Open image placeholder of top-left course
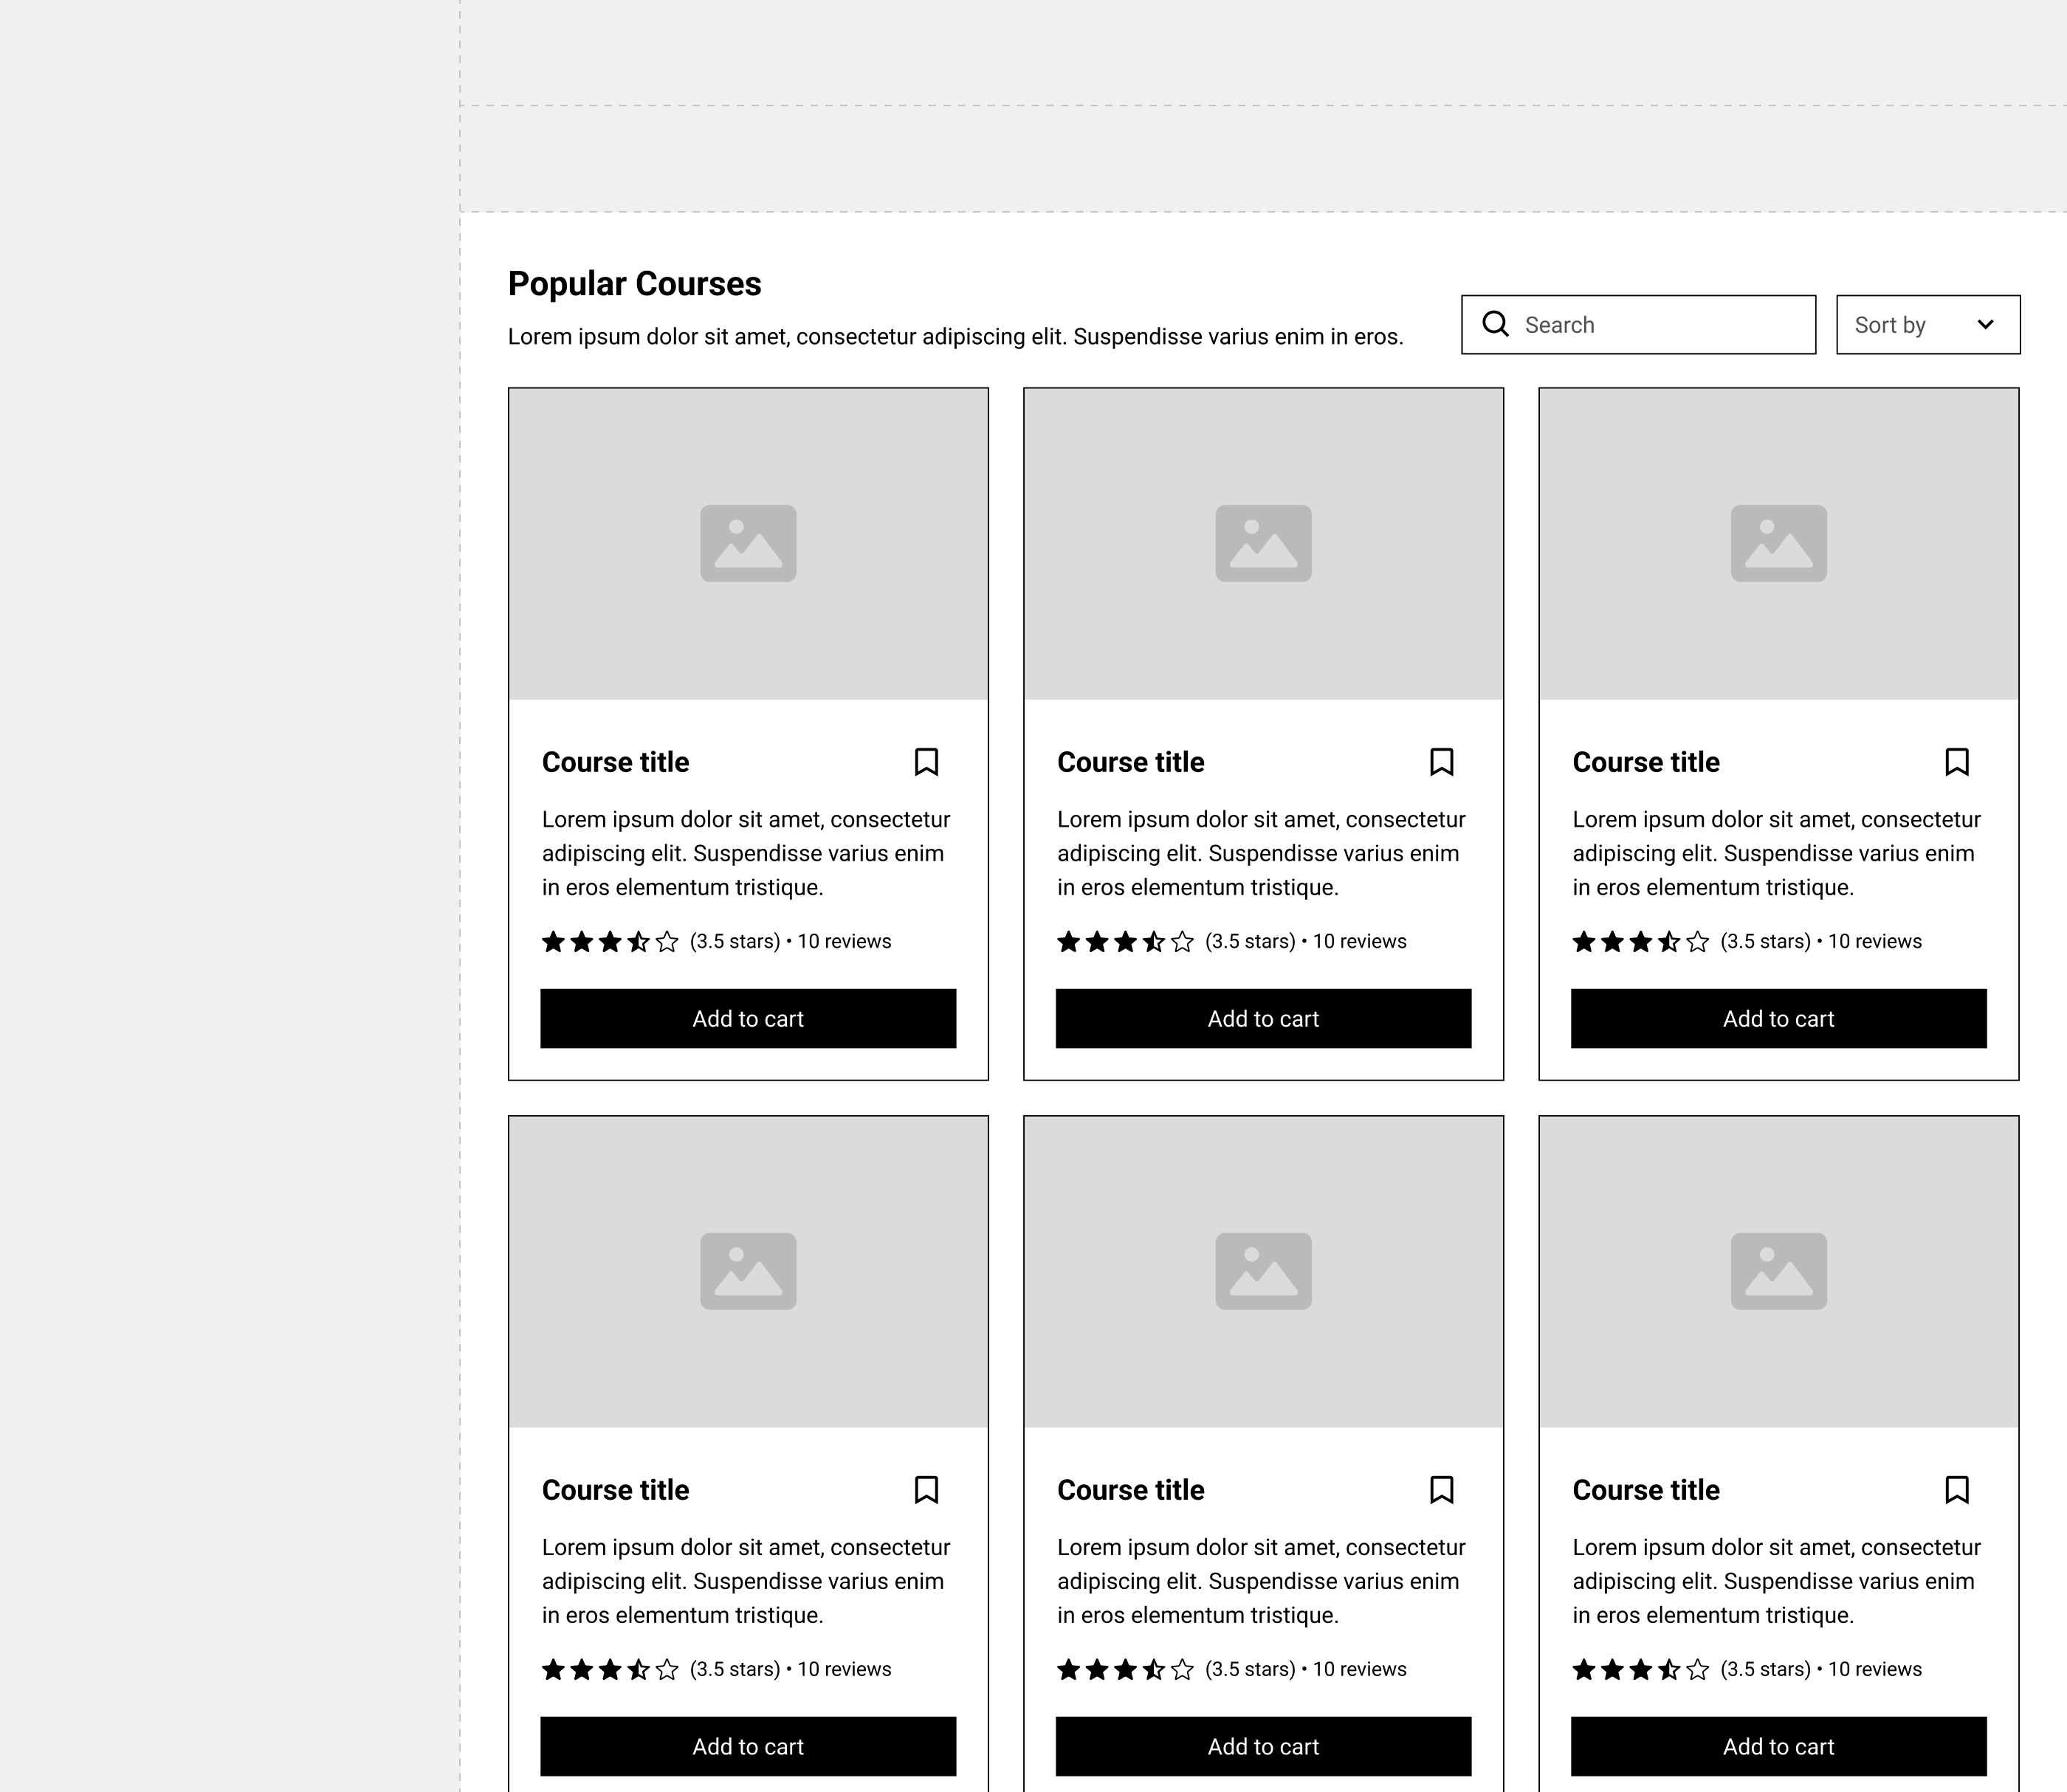The height and width of the screenshot is (1792, 2067). (748, 544)
